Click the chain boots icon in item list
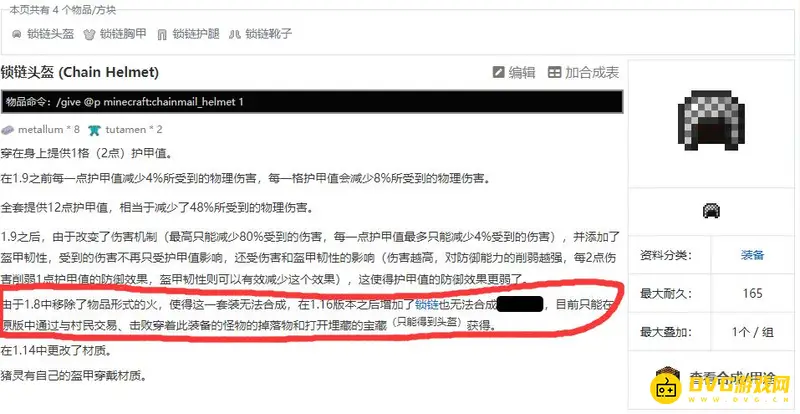The image size is (800, 414). click(x=235, y=35)
